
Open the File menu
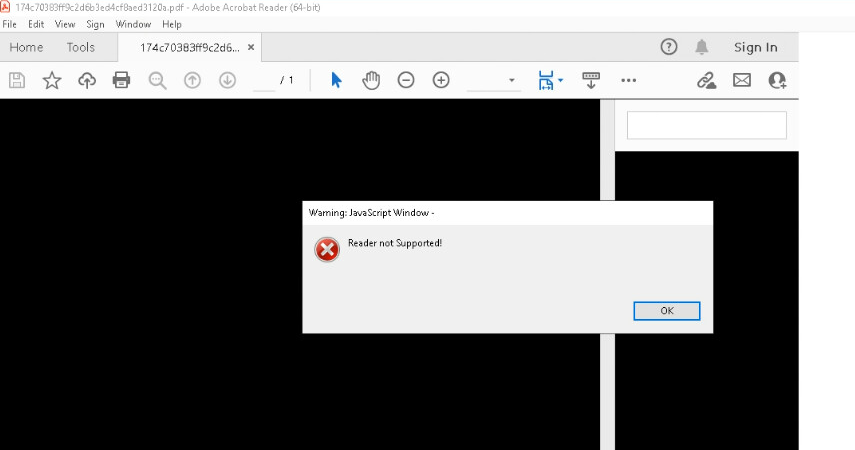(10, 24)
